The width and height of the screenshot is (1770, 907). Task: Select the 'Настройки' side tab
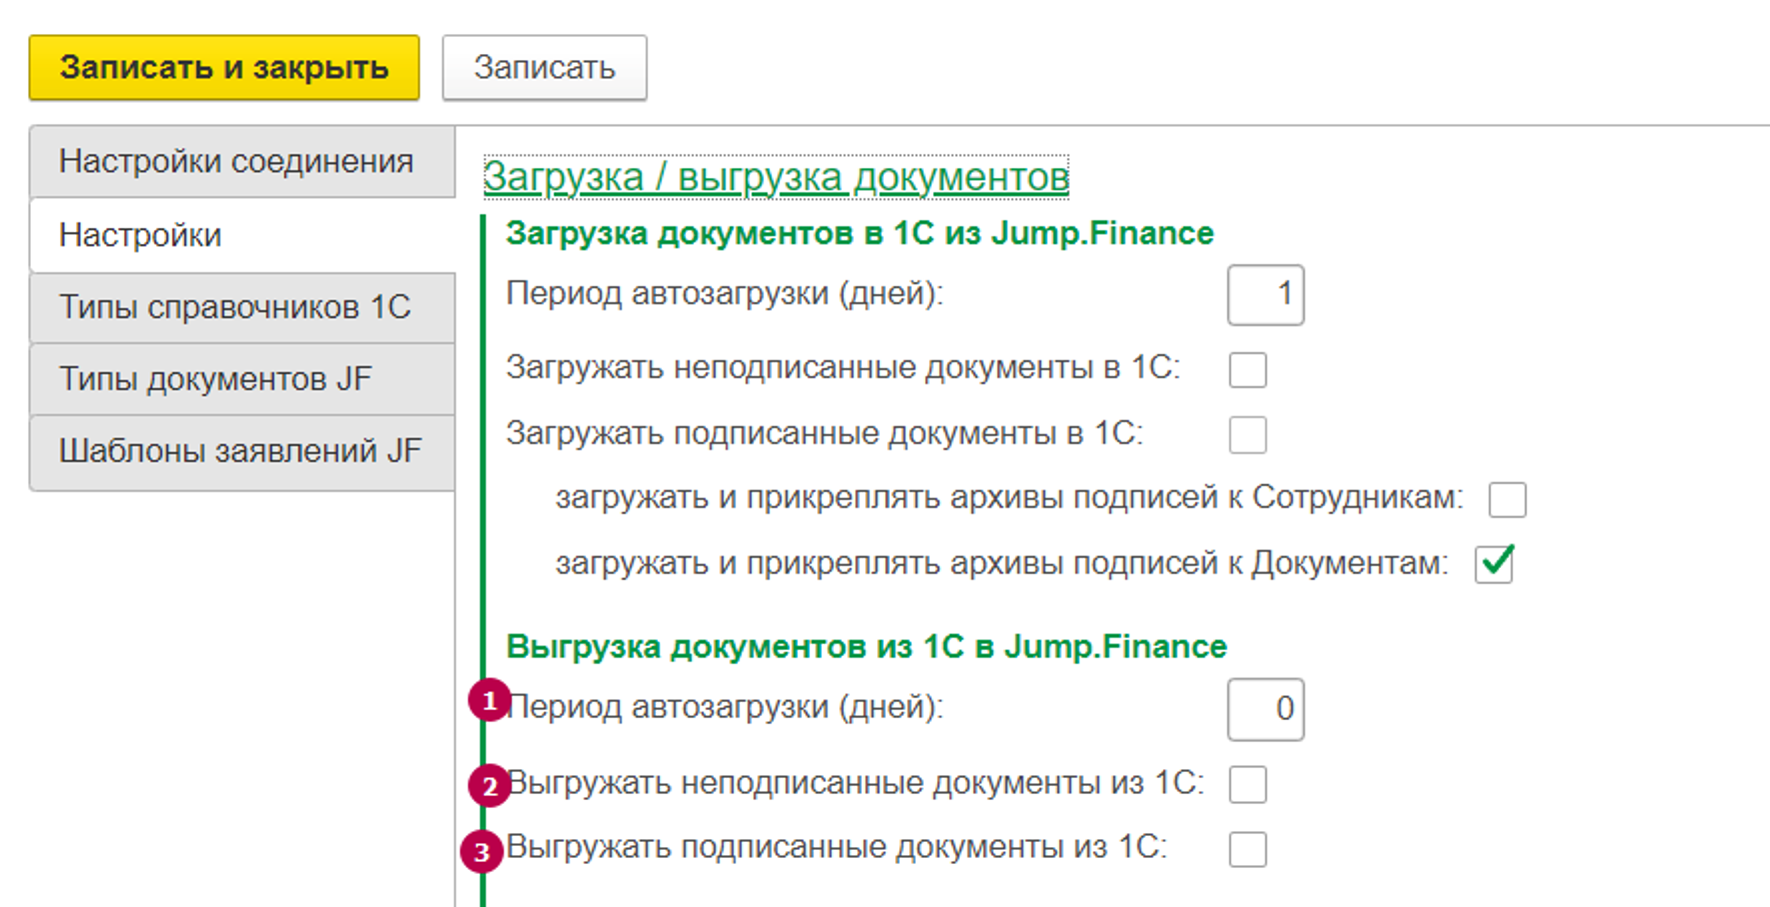[x=140, y=235]
